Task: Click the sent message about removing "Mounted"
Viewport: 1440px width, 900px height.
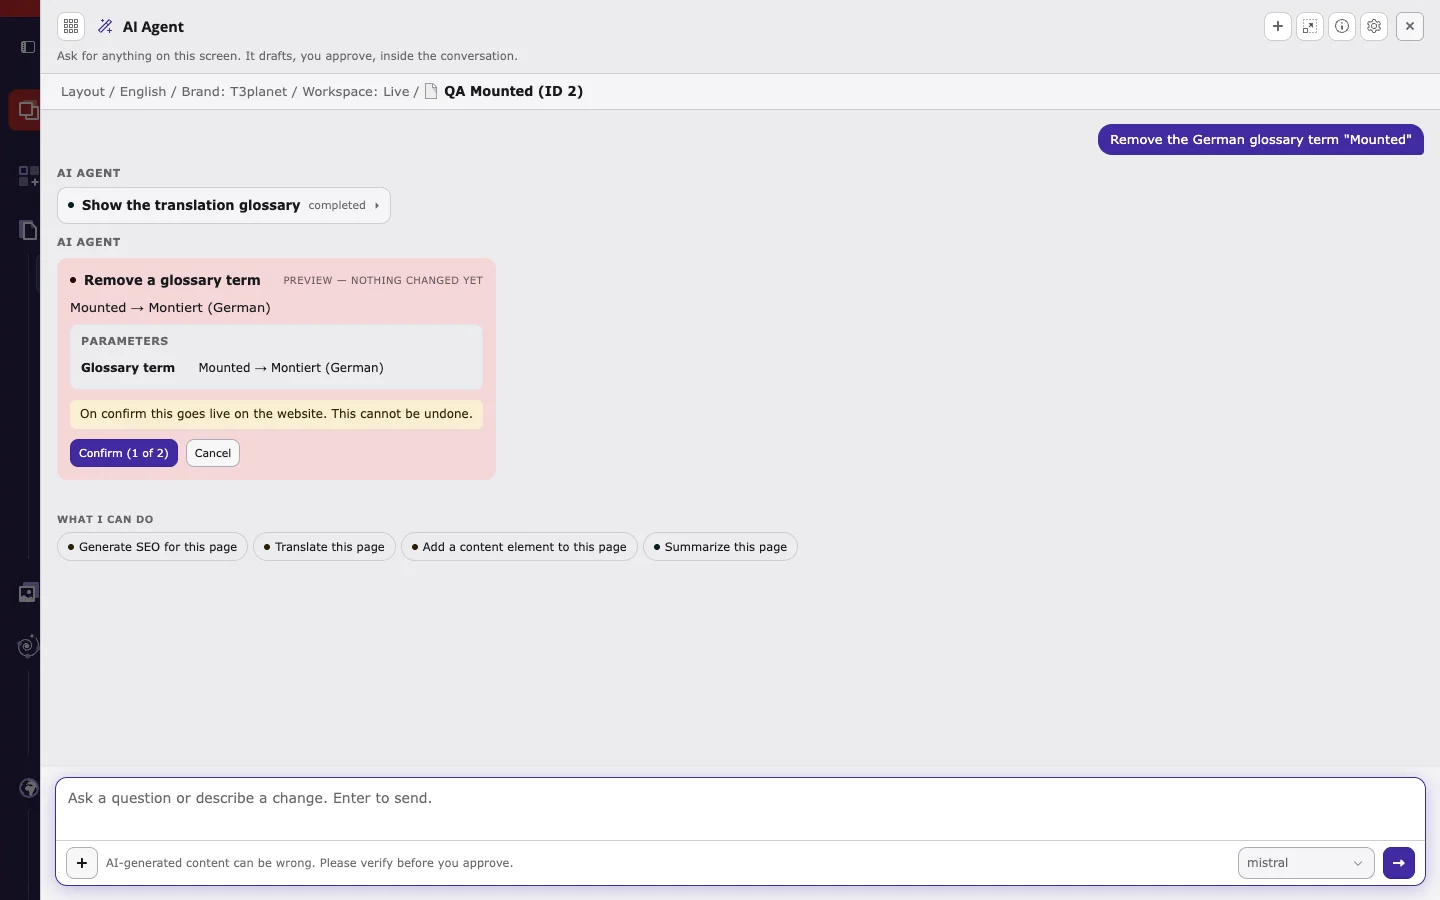Action: 1261,140
